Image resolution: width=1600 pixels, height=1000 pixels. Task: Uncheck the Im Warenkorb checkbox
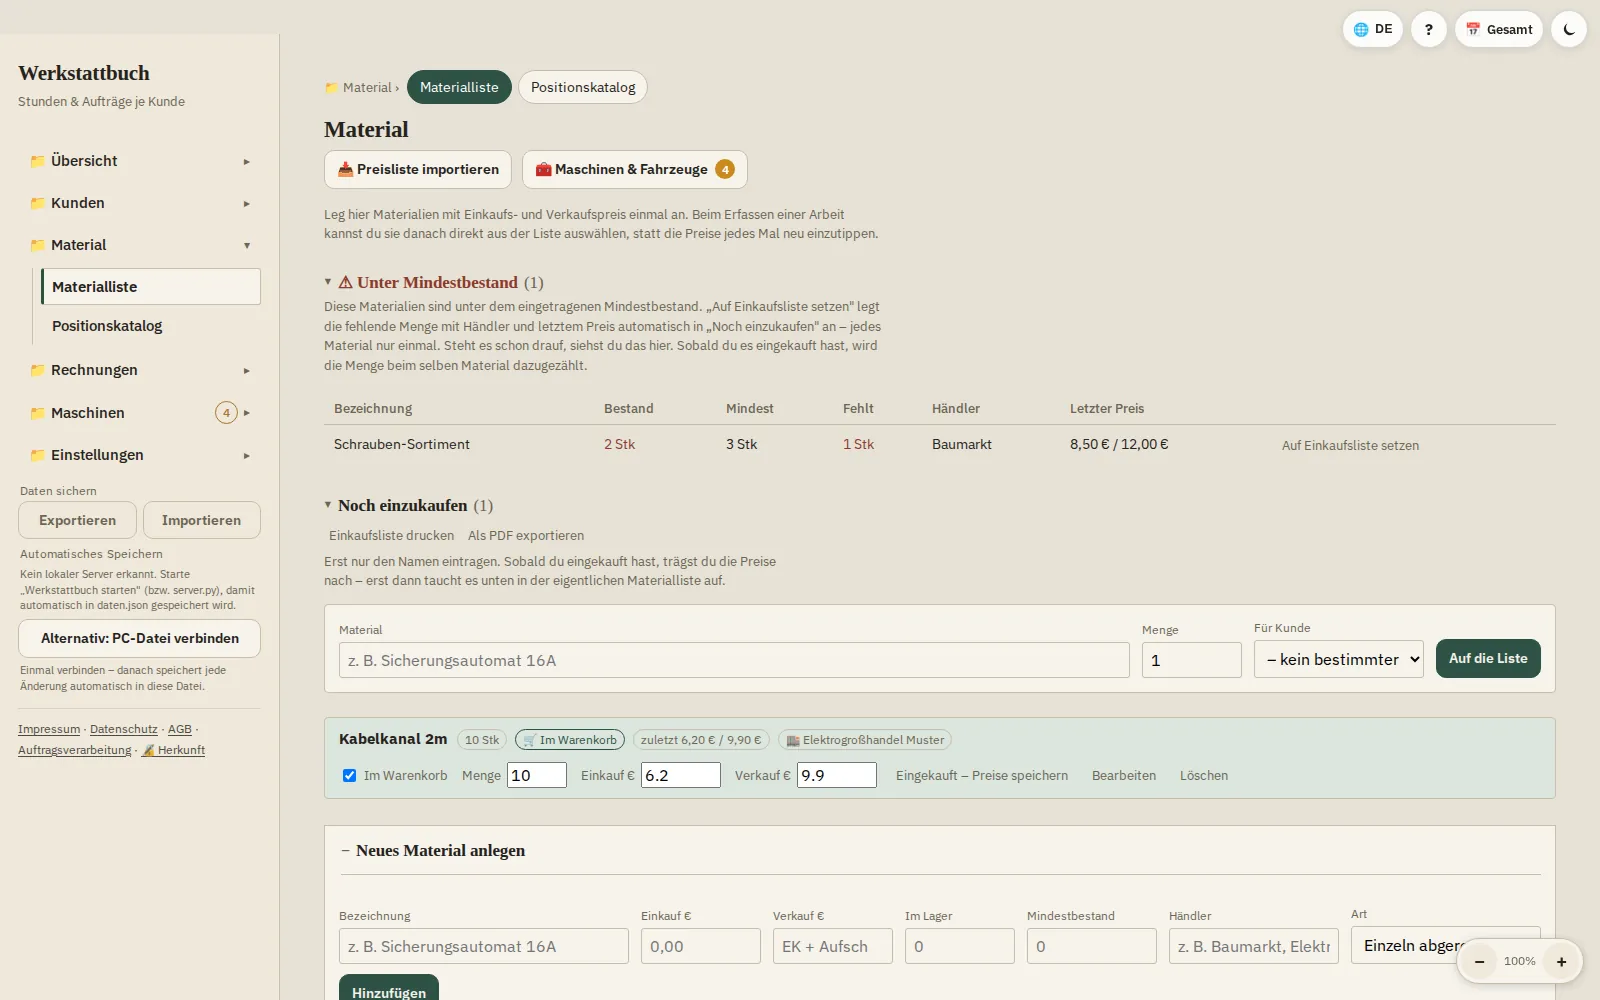tap(349, 775)
